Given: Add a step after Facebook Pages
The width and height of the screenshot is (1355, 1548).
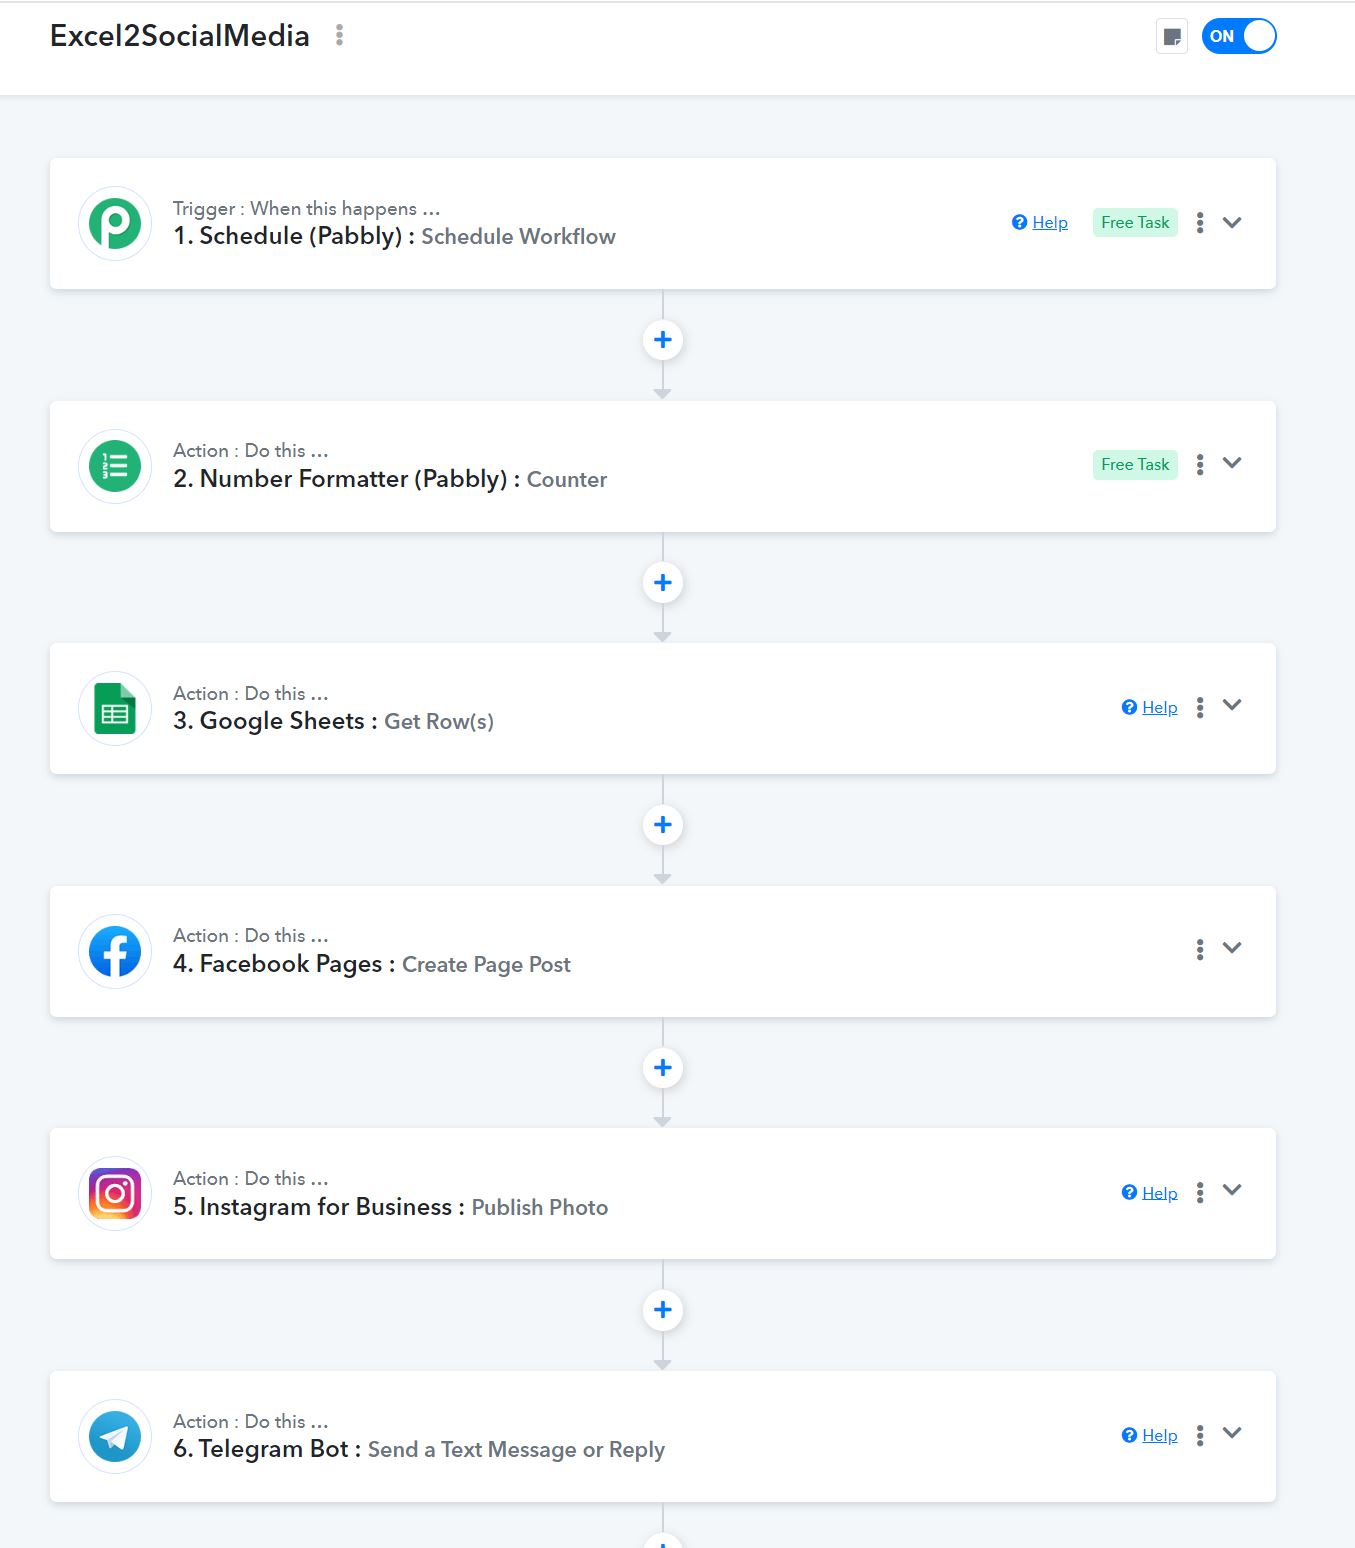Looking at the screenshot, I should 662,1067.
